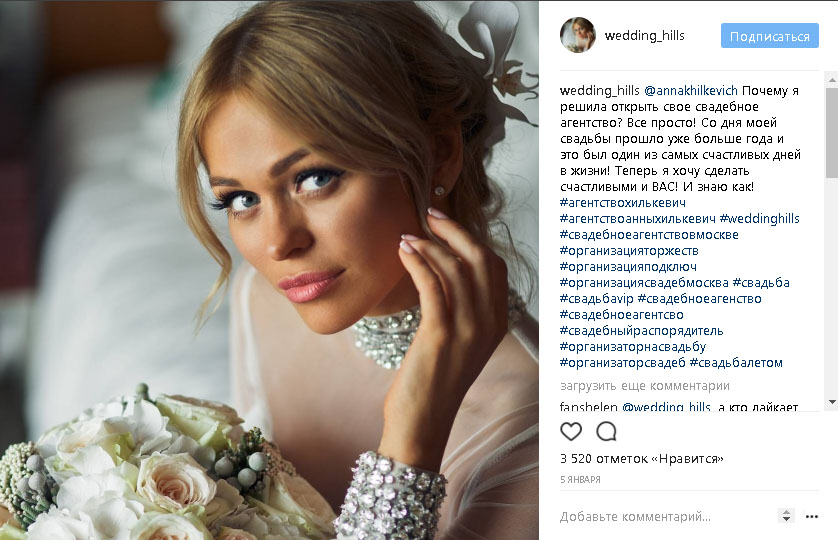Image resolution: width=838 pixels, height=540 pixels.
Task: Click the hashtag #агентствохилькевич
Action: point(623,203)
